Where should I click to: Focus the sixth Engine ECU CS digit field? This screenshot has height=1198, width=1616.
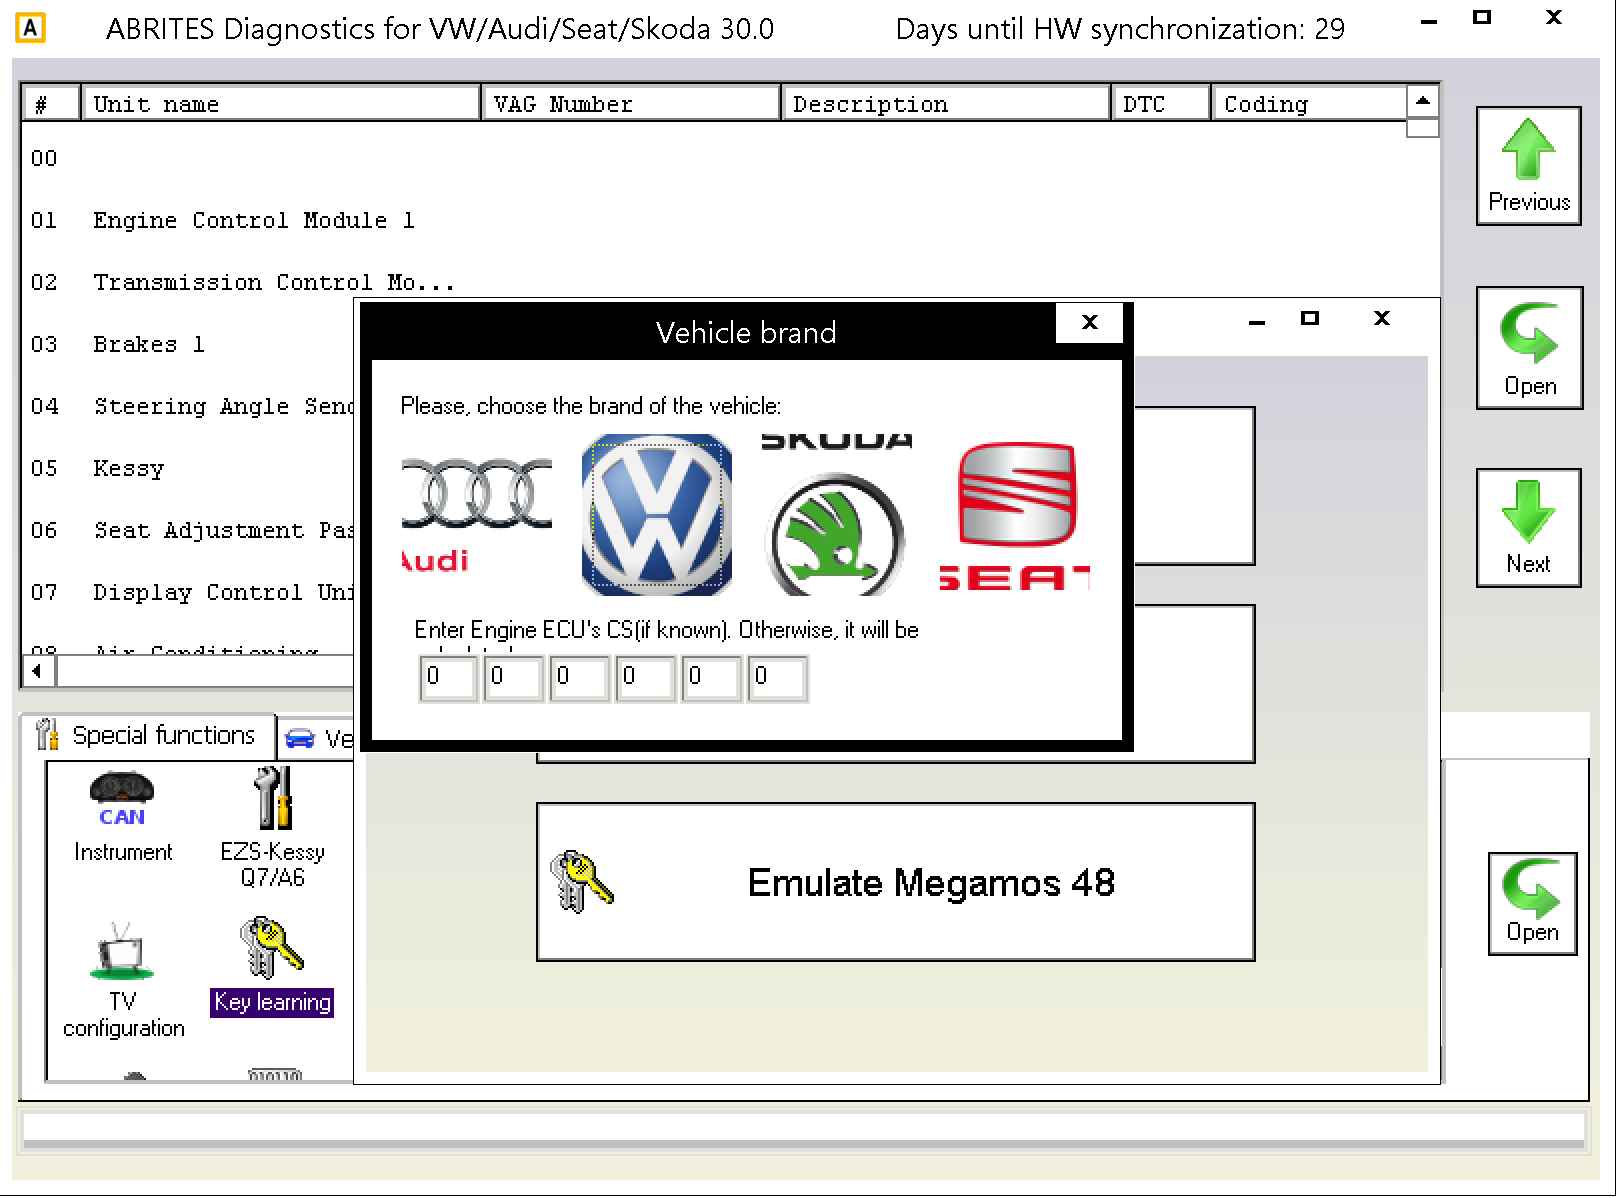777,678
